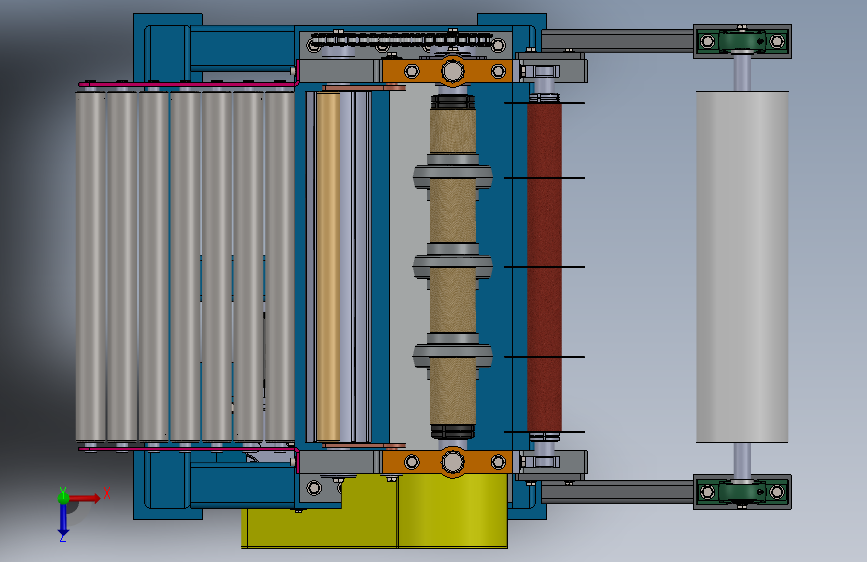Viewport: 867px width, 562px height.
Task: Click the green Y axis origin of the triad
Action: tap(63, 498)
